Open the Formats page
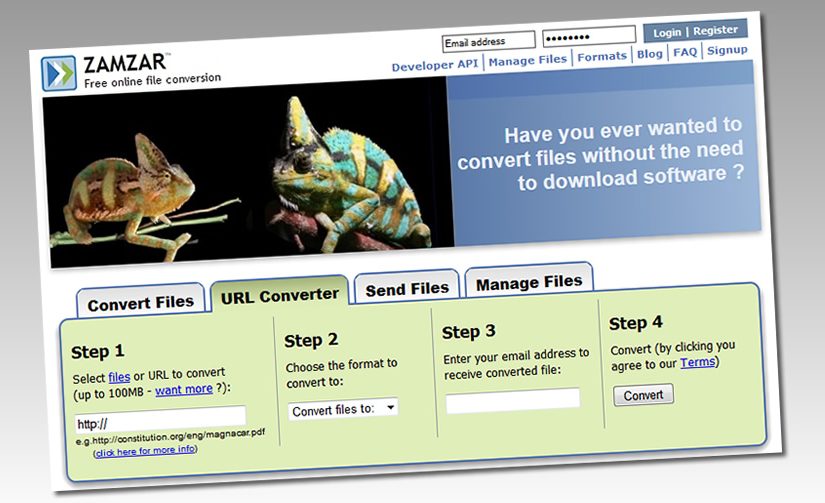825x503 pixels. [602, 56]
